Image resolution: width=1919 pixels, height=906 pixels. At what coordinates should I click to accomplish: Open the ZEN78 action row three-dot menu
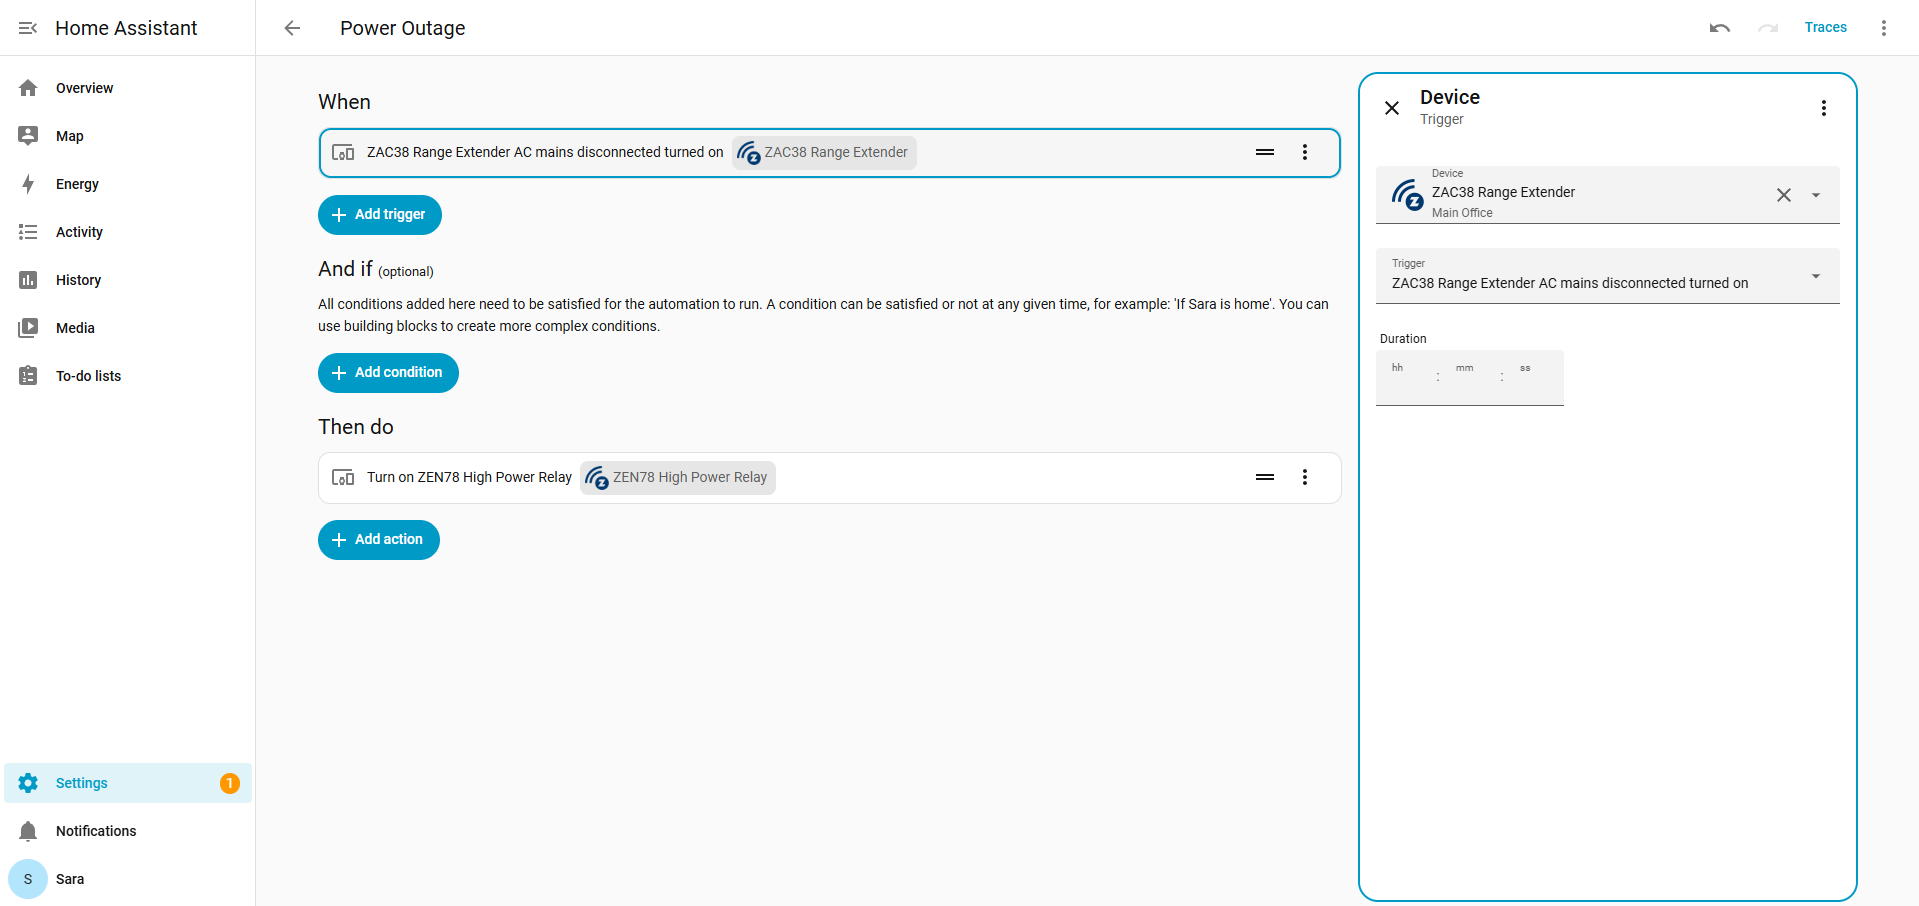(x=1305, y=477)
